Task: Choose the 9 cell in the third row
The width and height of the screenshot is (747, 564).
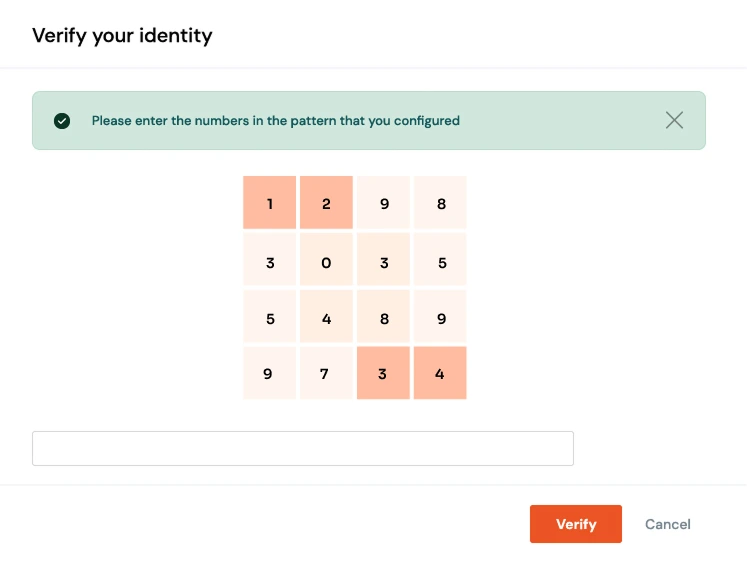Action: 440,317
